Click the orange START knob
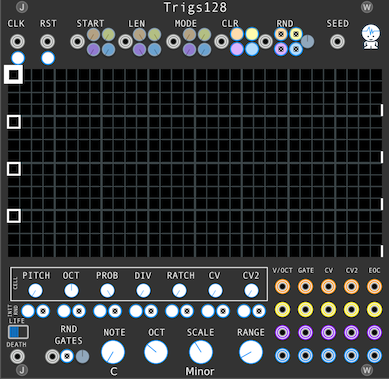This screenshot has height=379, width=389. pyautogui.click(x=93, y=34)
